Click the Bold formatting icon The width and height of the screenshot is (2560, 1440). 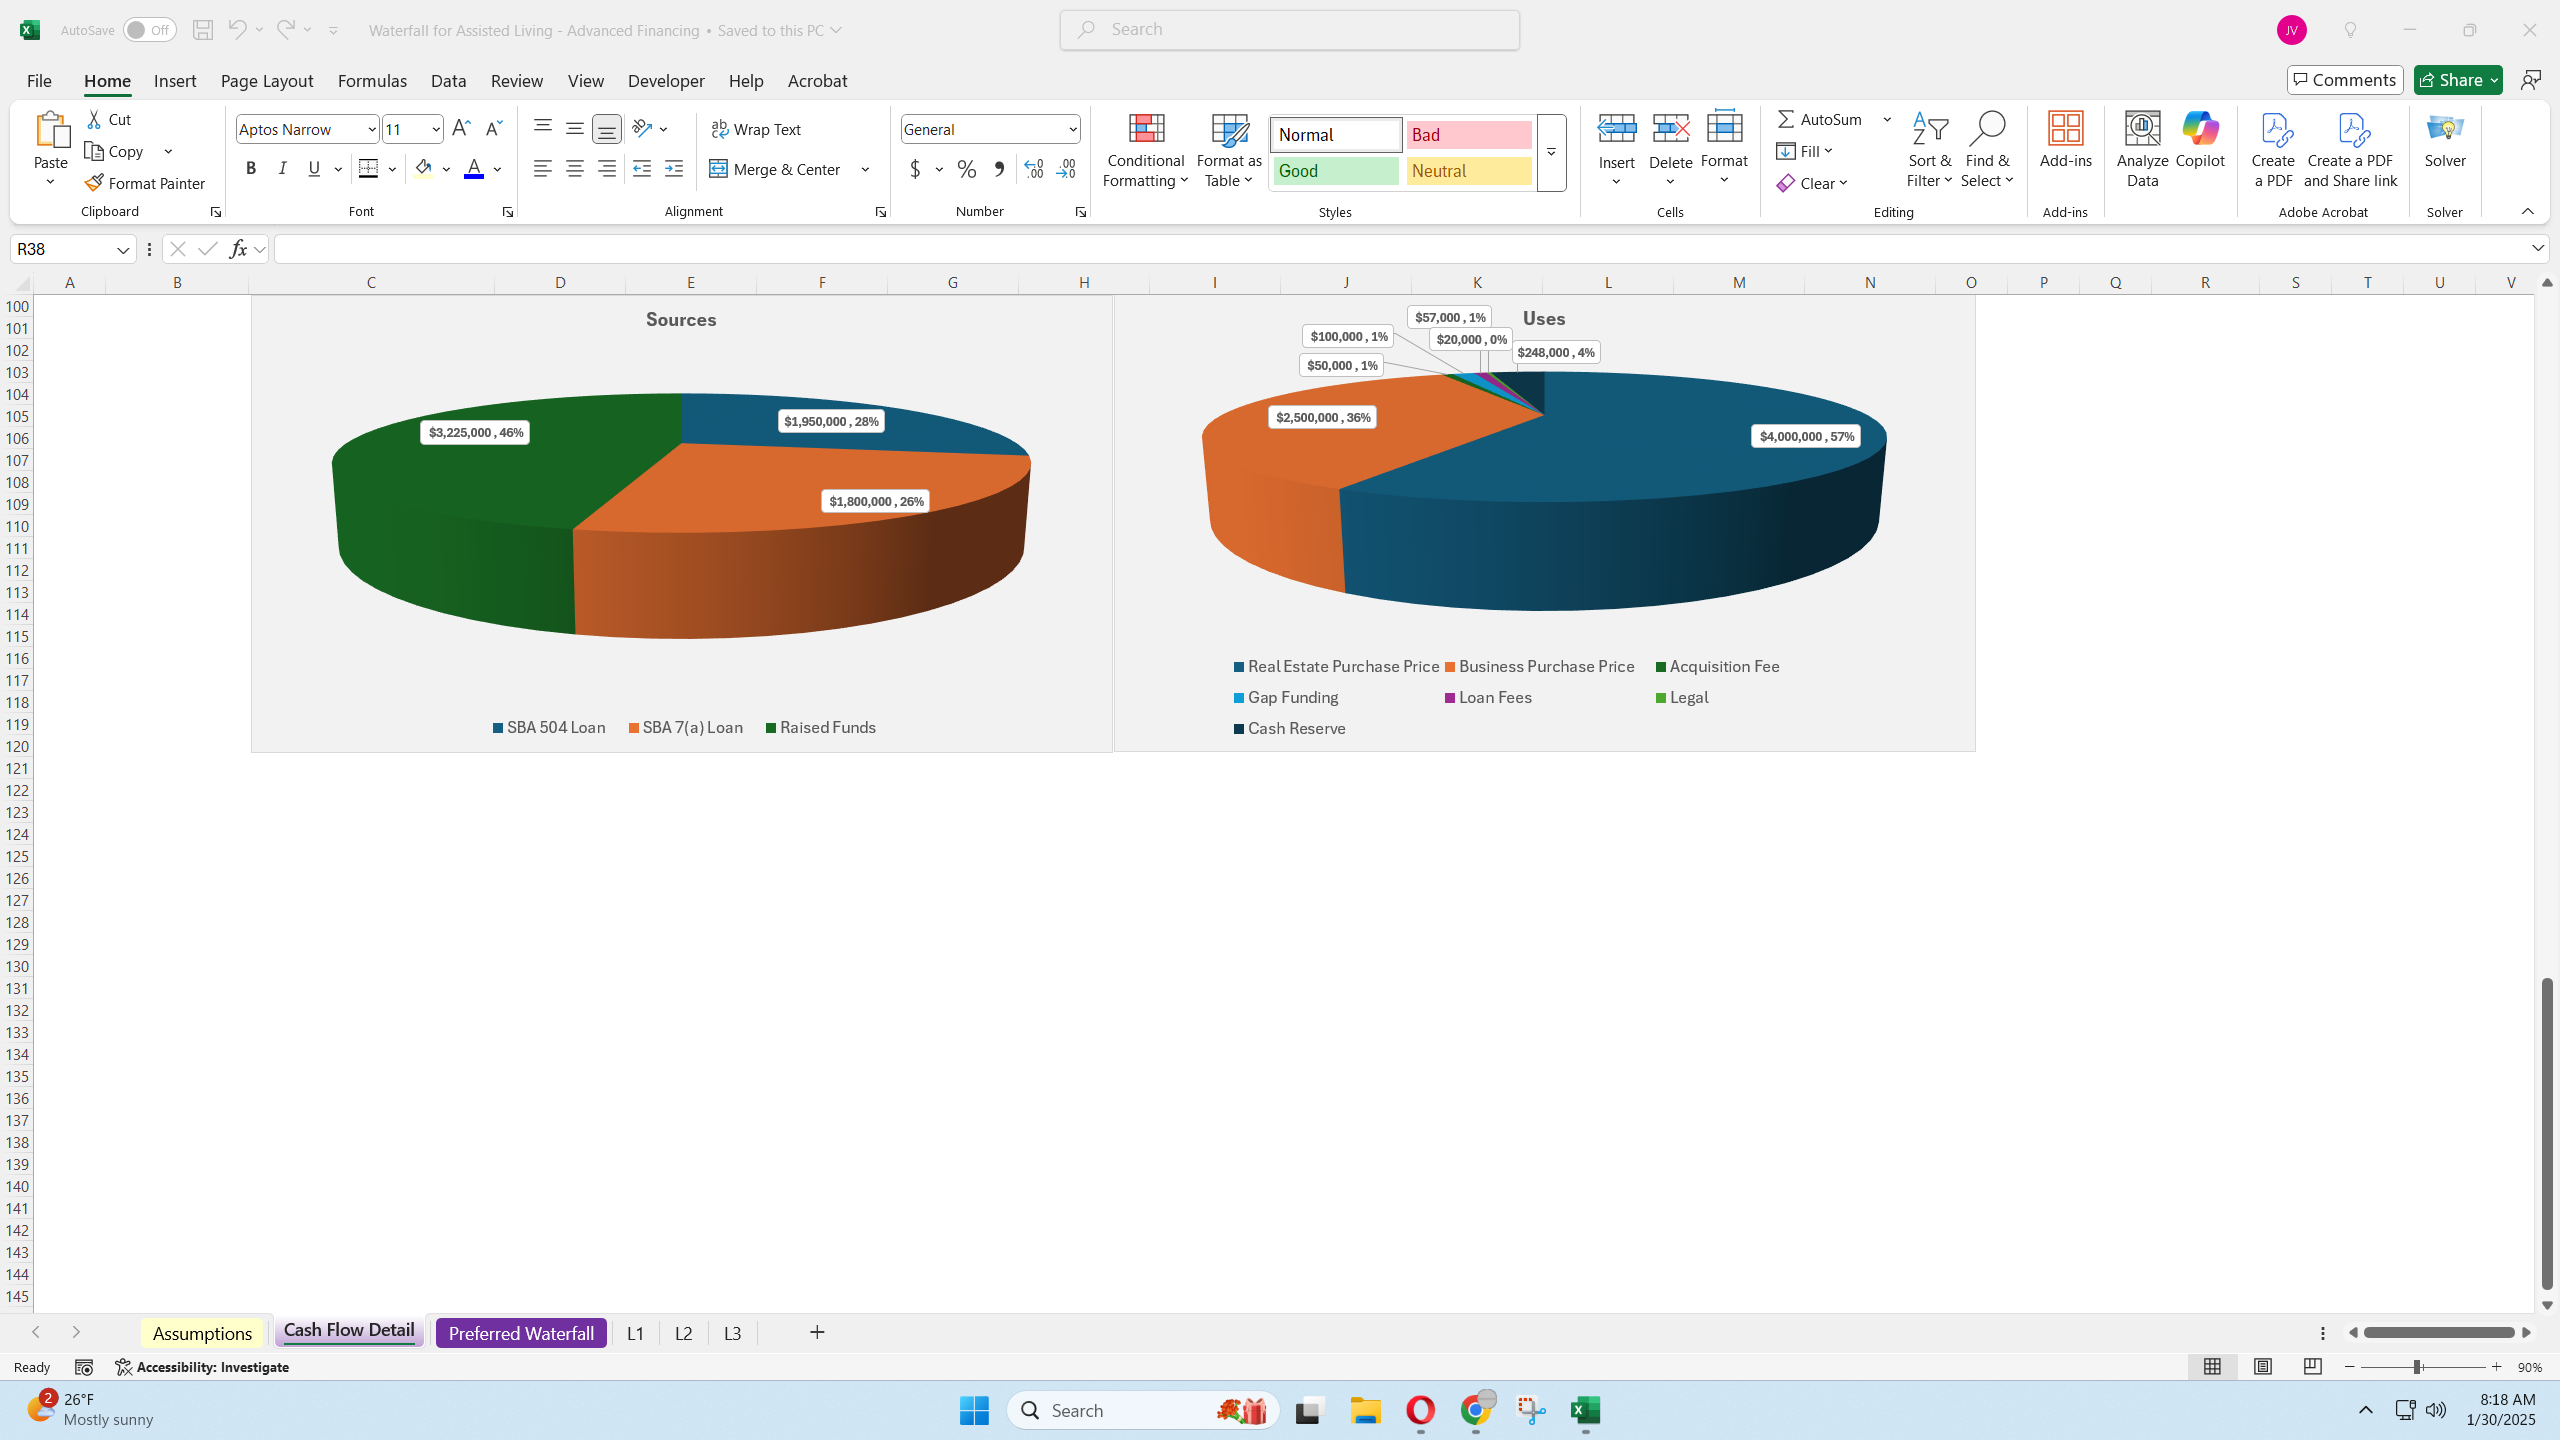pyautogui.click(x=251, y=169)
